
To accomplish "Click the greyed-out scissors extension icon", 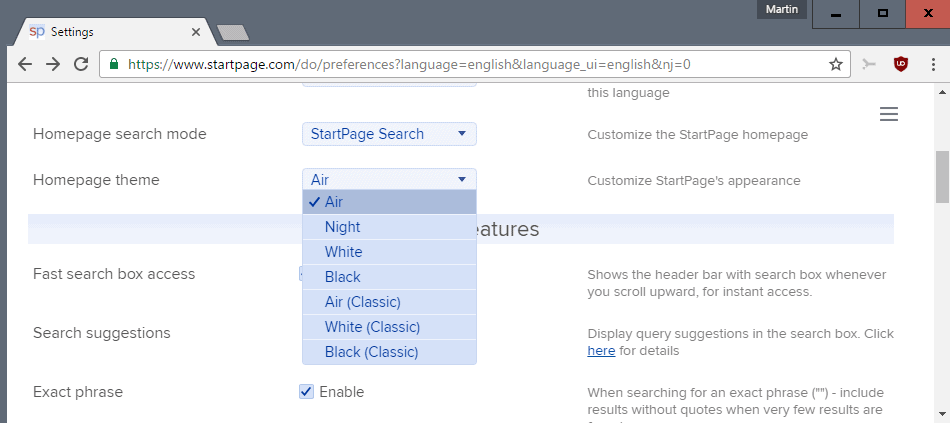I will (x=869, y=64).
